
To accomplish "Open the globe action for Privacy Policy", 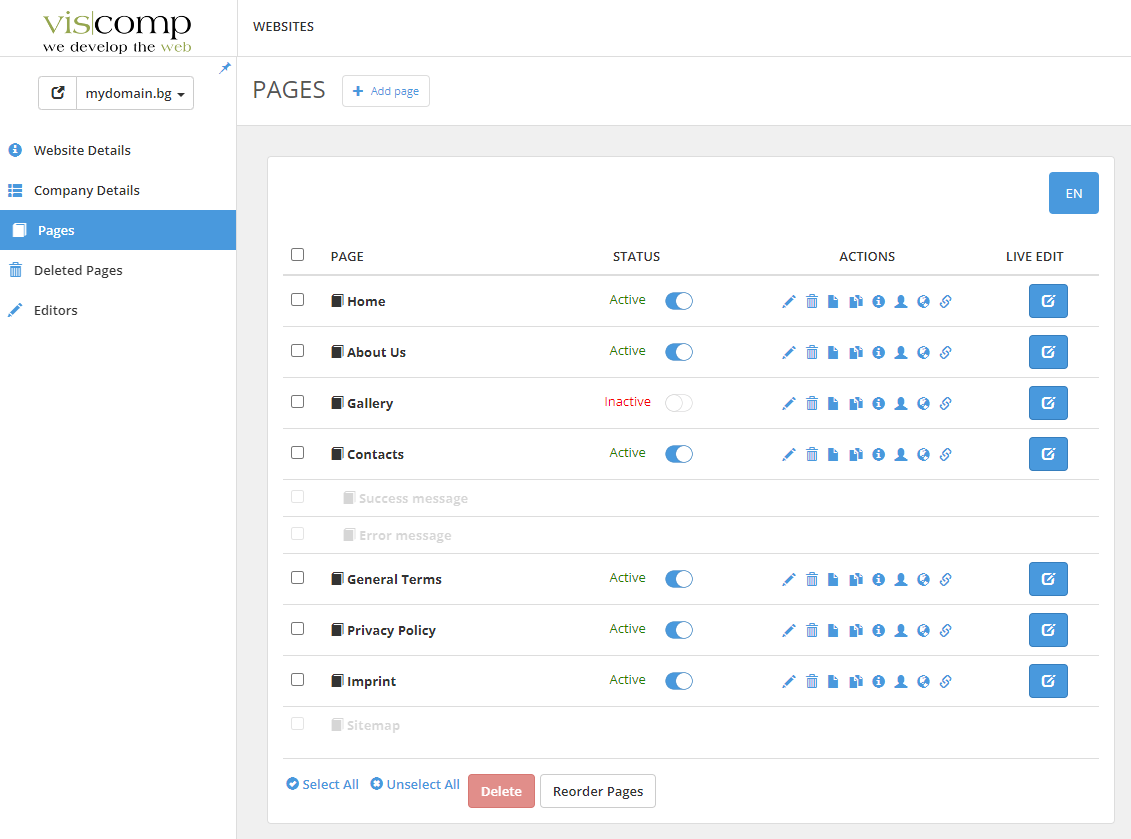I will (x=922, y=629).
